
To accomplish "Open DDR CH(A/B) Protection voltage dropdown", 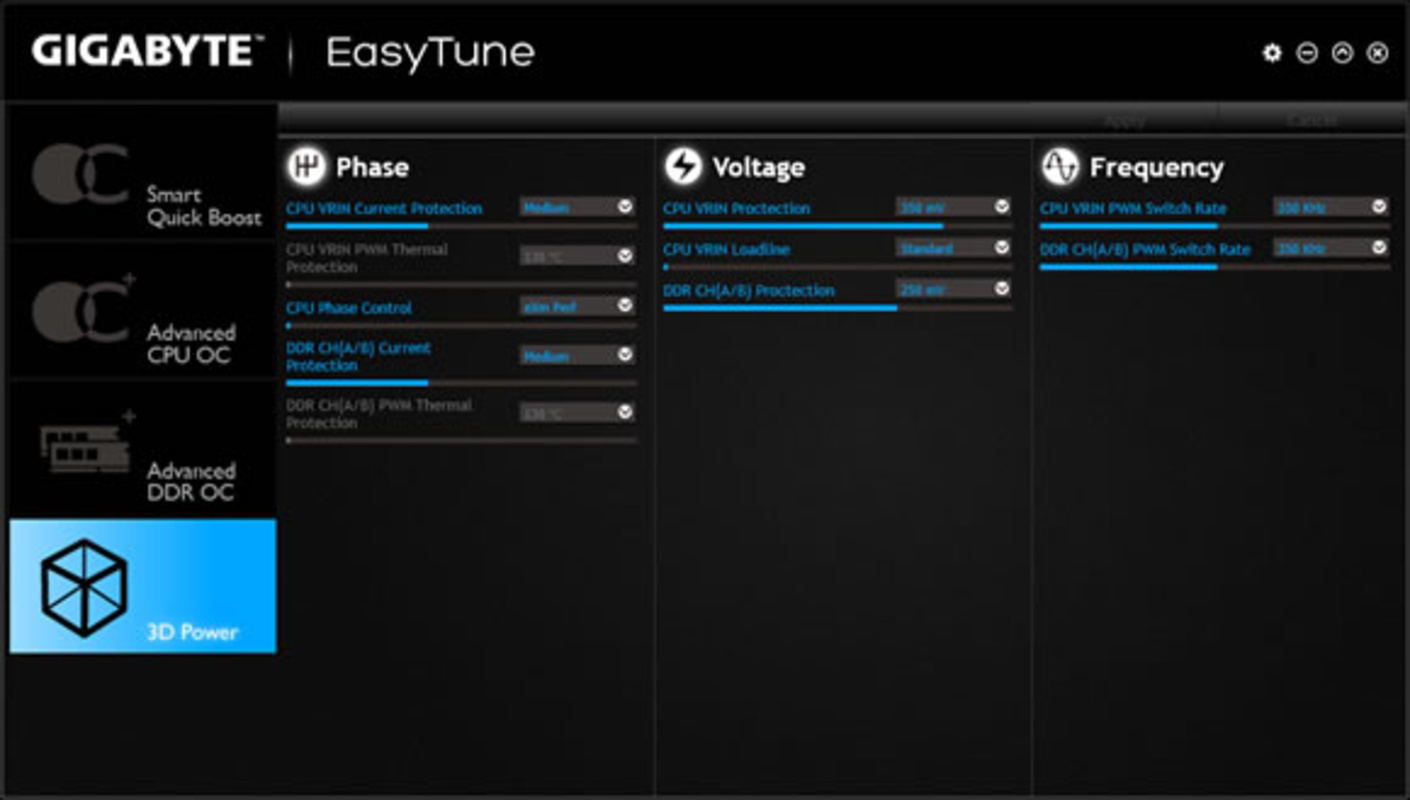I will tap(954, 289).
